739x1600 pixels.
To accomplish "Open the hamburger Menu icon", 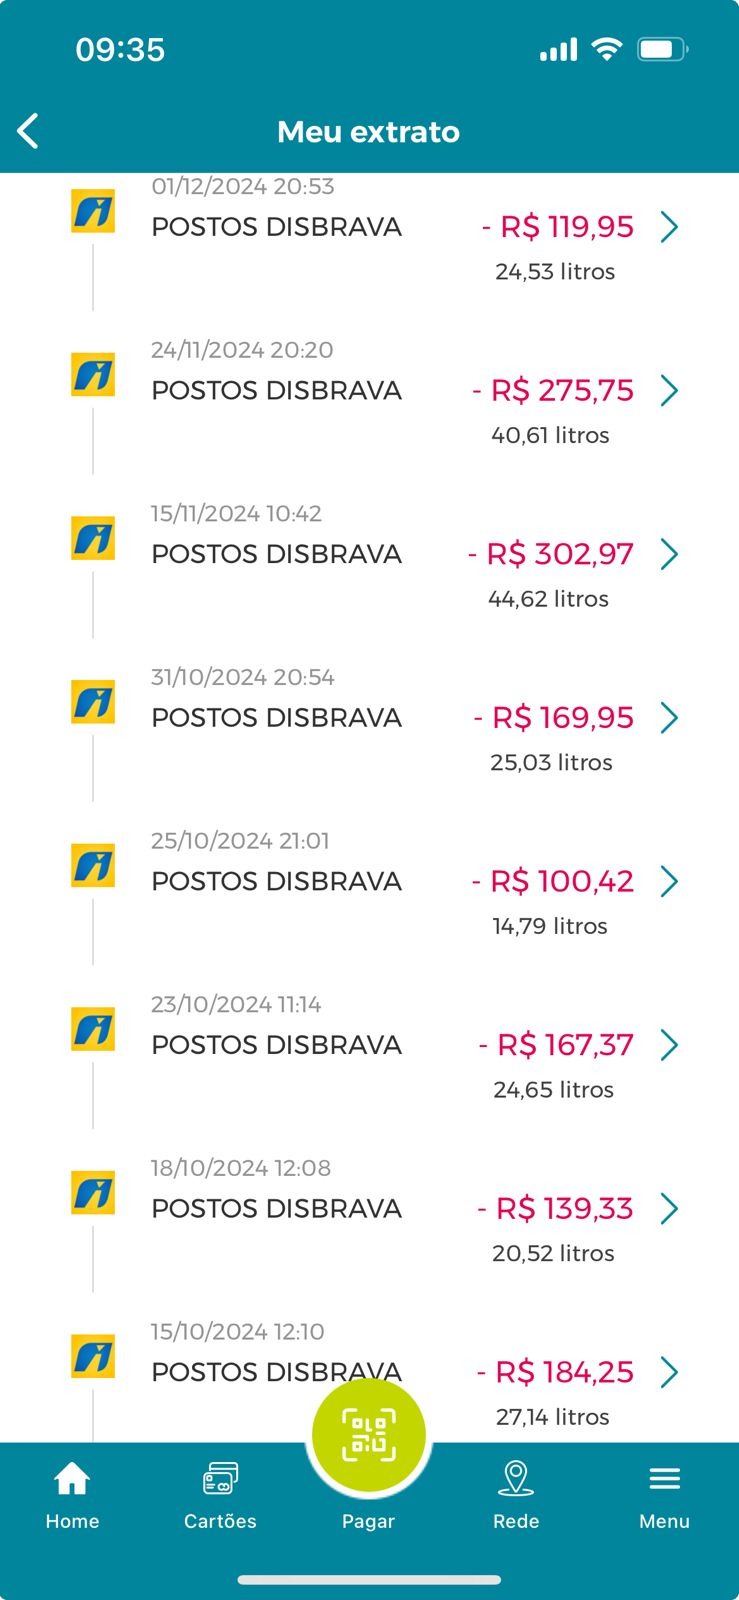I will coord(664,1478).
